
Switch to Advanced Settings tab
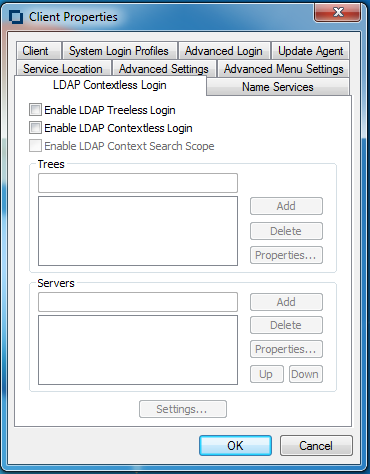(x=164, y=69)
